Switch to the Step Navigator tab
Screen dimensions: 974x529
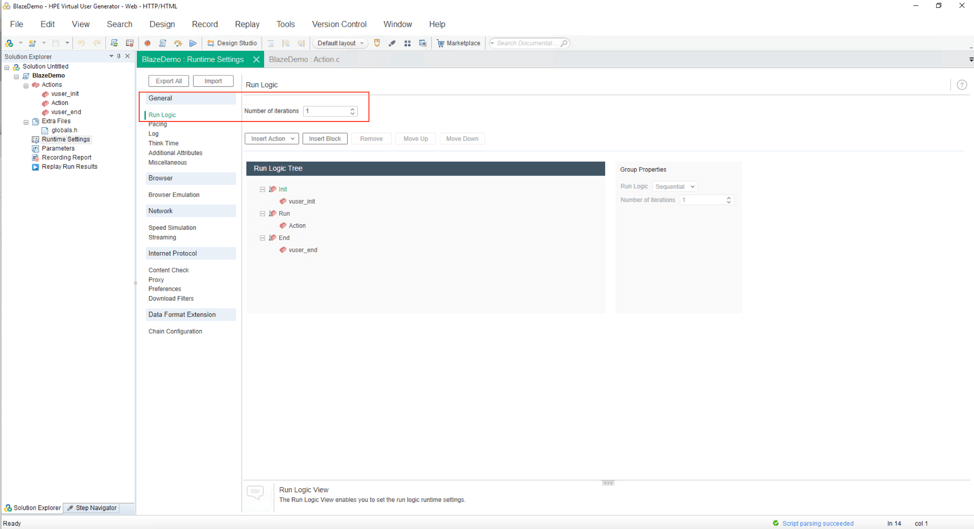[x=92, y=508]
